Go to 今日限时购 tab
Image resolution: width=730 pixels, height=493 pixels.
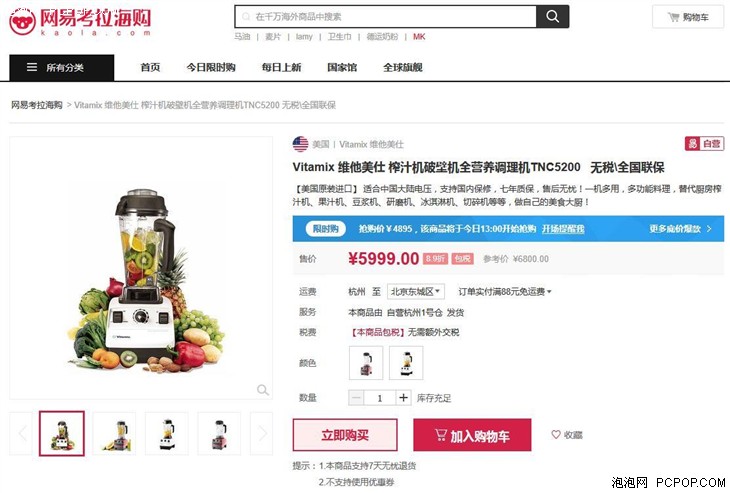point(211,68)
